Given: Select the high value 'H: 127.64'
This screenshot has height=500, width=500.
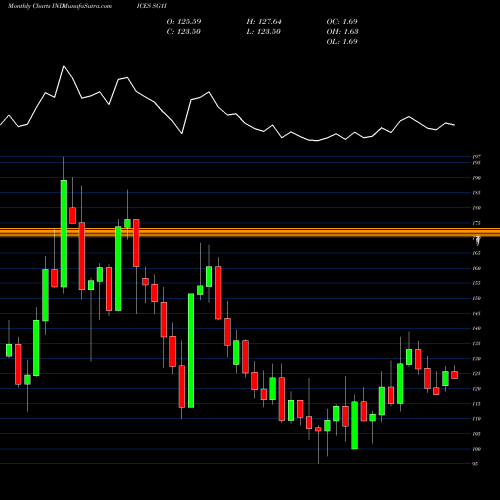Looking at the screenshot, I should [x=264, y=22].
